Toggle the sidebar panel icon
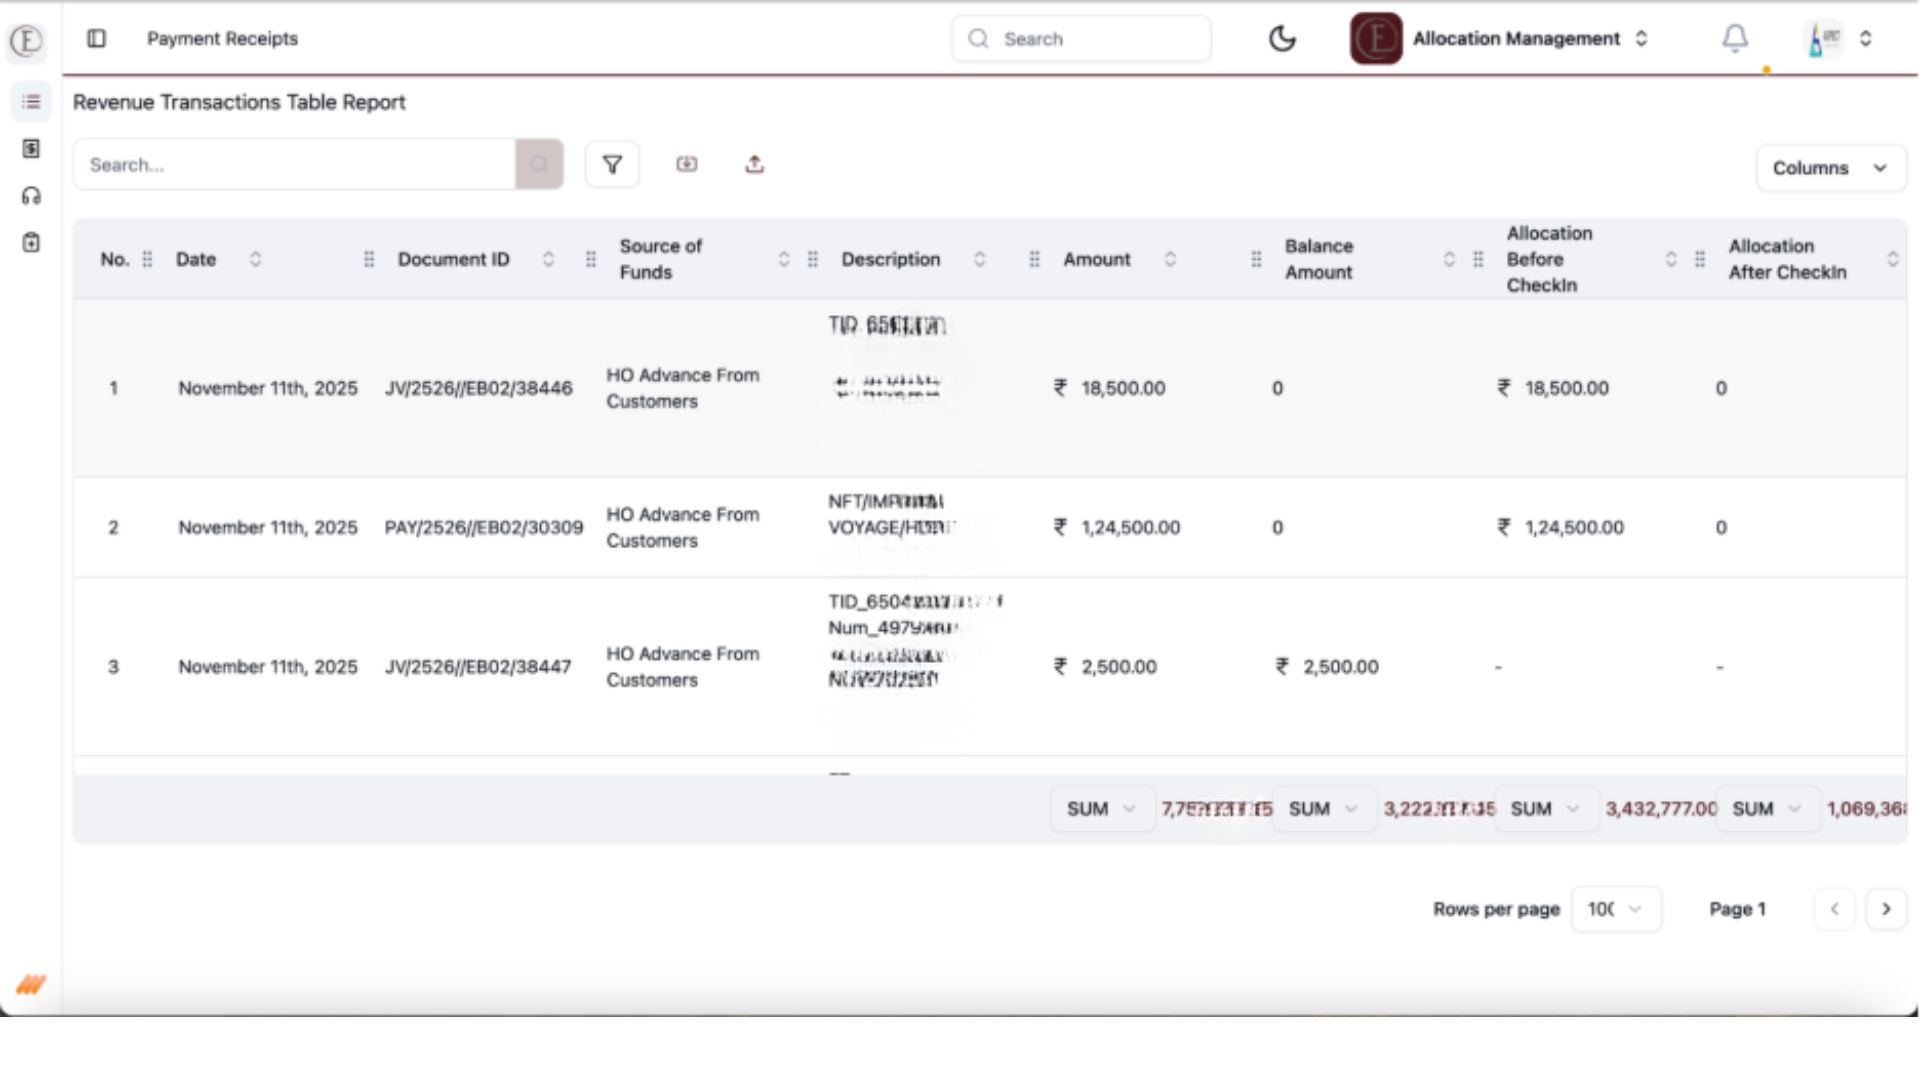 tap(96, 38)
